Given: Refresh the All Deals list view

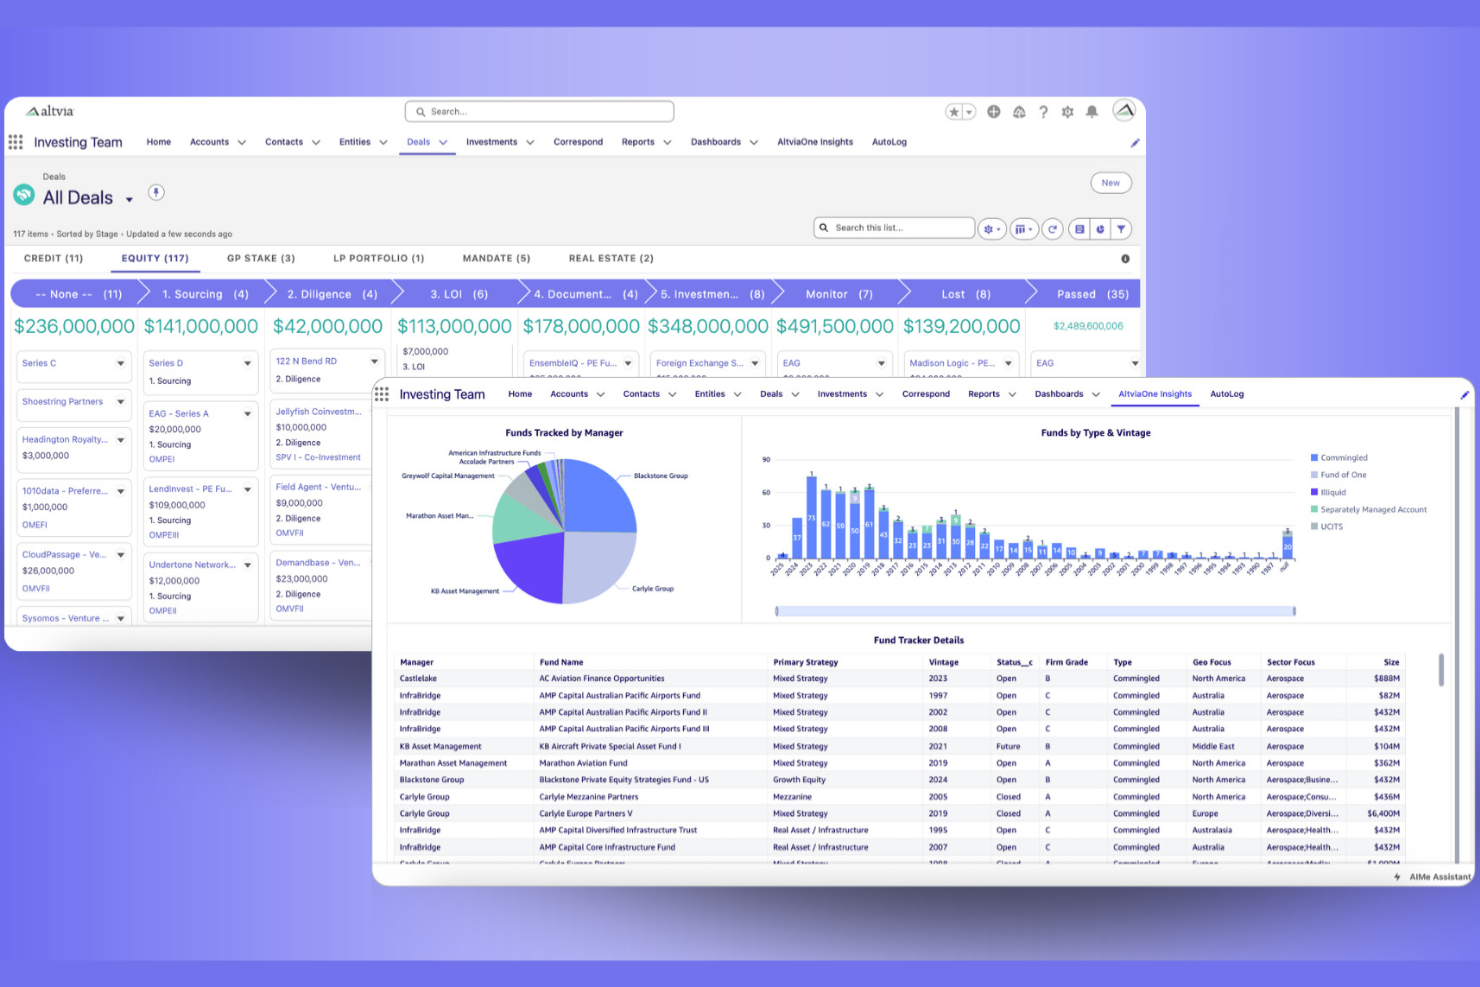Looking at the screenshot, I should coord(1053,228).
